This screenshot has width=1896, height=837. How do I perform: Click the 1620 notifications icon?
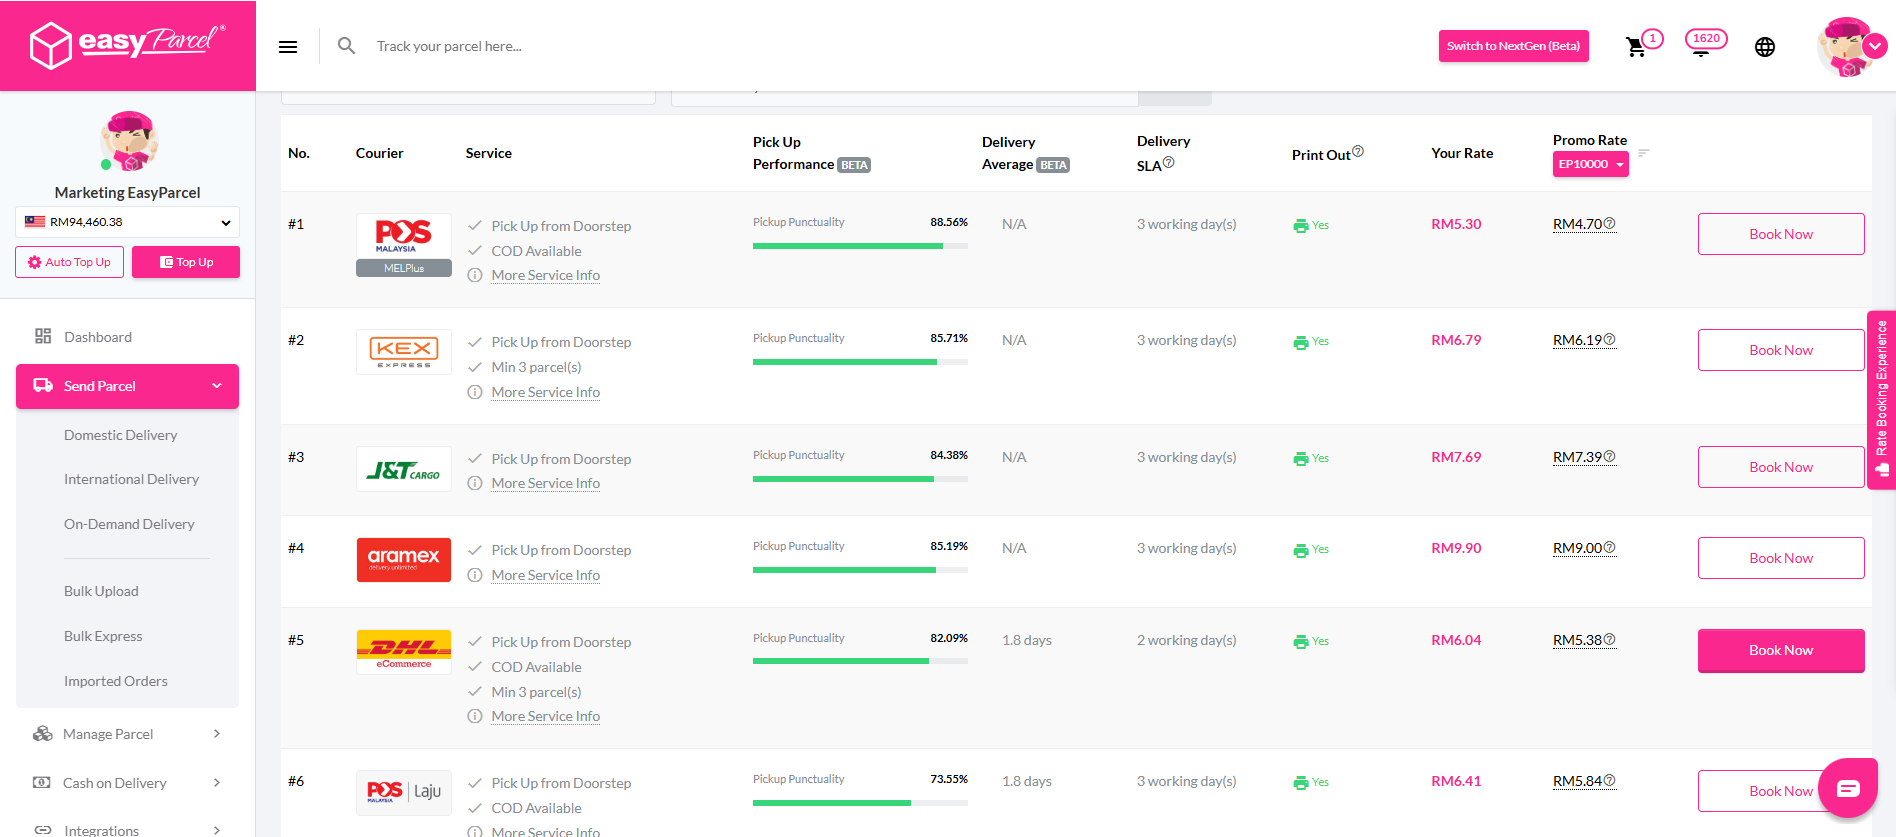tap(1705, 42)
